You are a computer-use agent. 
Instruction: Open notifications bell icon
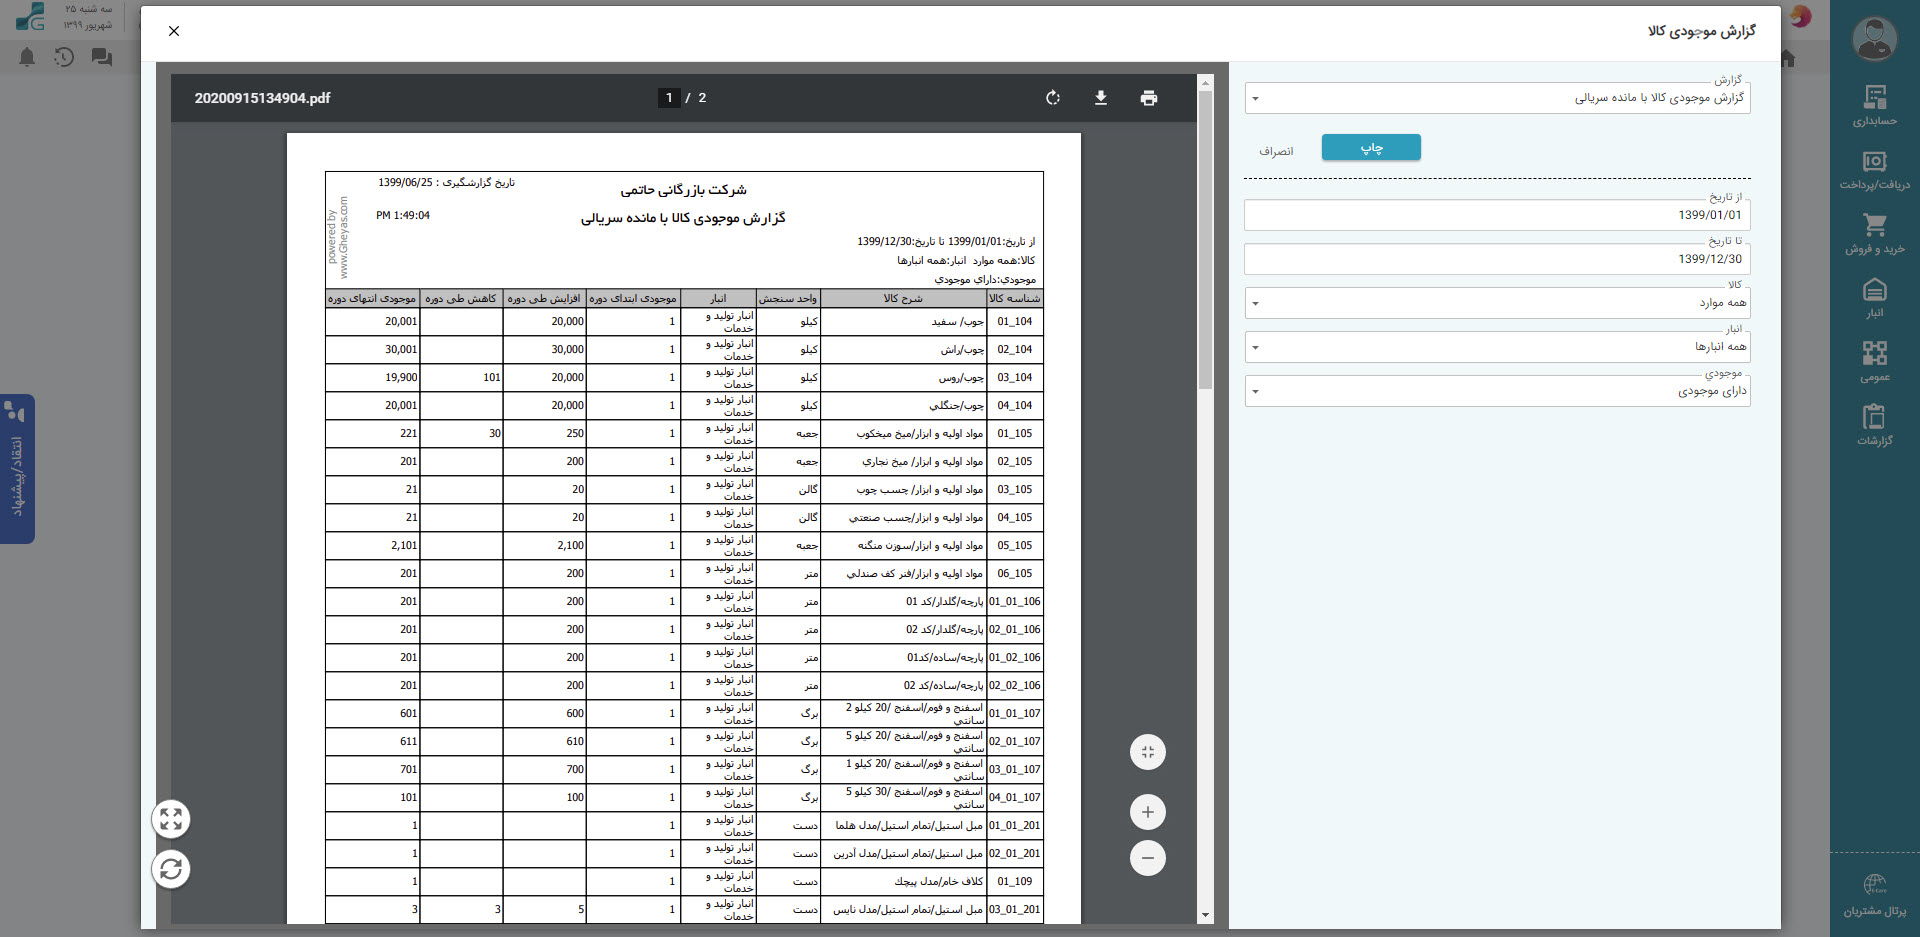27,57
